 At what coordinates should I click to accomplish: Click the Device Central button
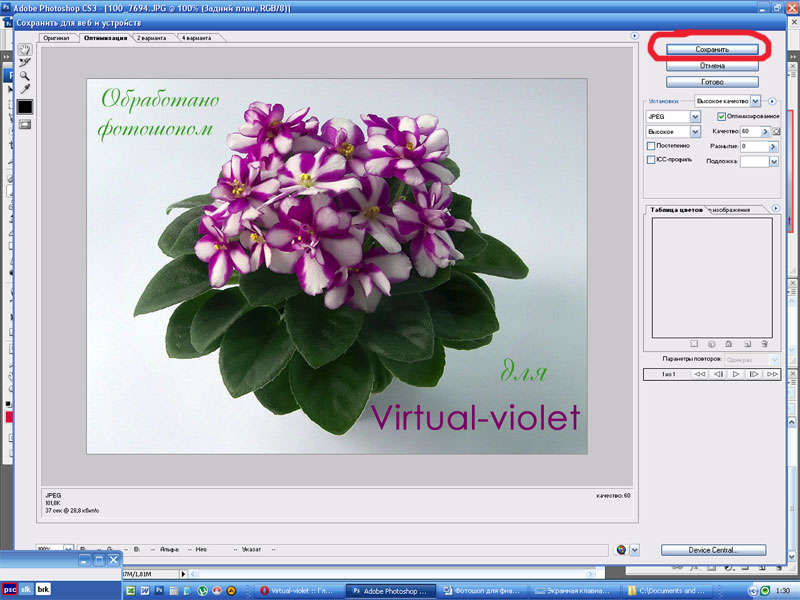click(713, 550)
